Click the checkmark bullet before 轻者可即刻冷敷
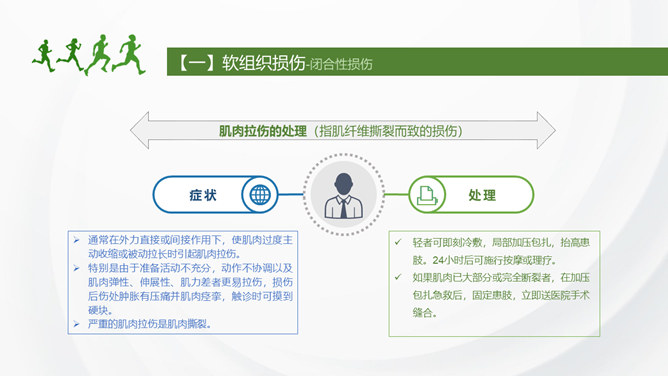The image size is (668, 376). (398, 242)
